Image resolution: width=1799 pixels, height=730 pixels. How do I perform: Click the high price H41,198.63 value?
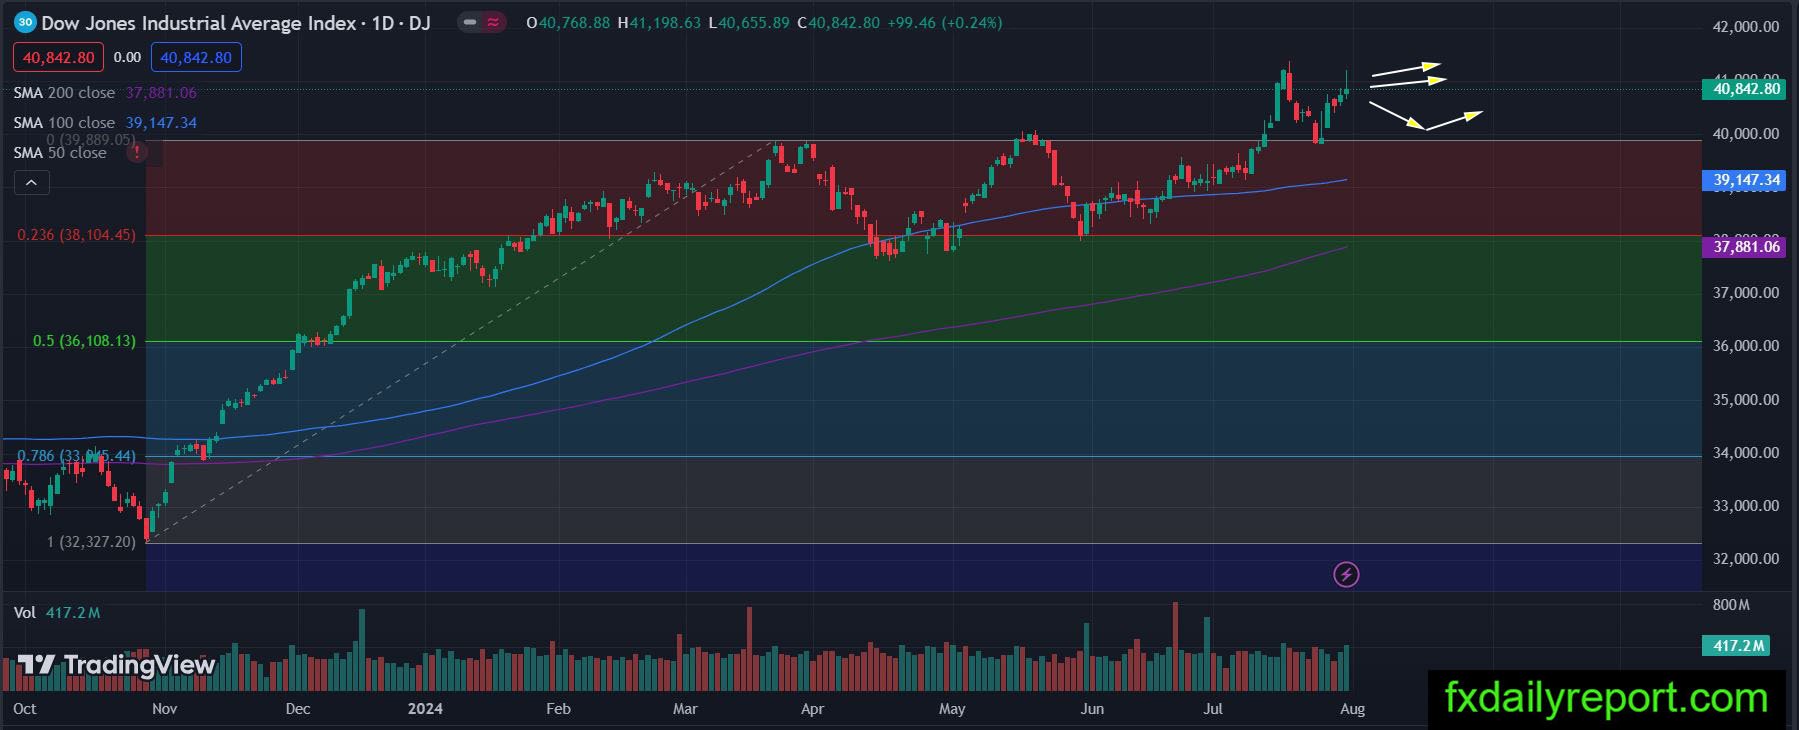[x=659, y=22]
